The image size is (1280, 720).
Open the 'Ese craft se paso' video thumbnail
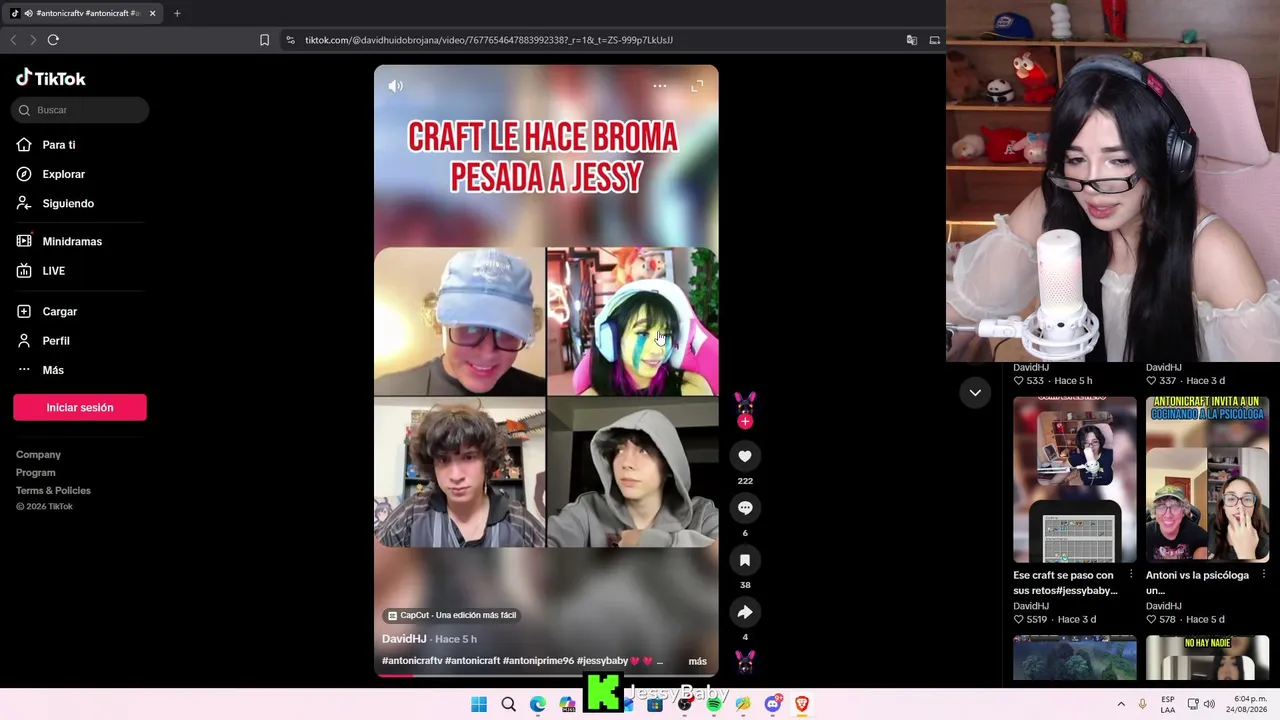point(1075,480)
